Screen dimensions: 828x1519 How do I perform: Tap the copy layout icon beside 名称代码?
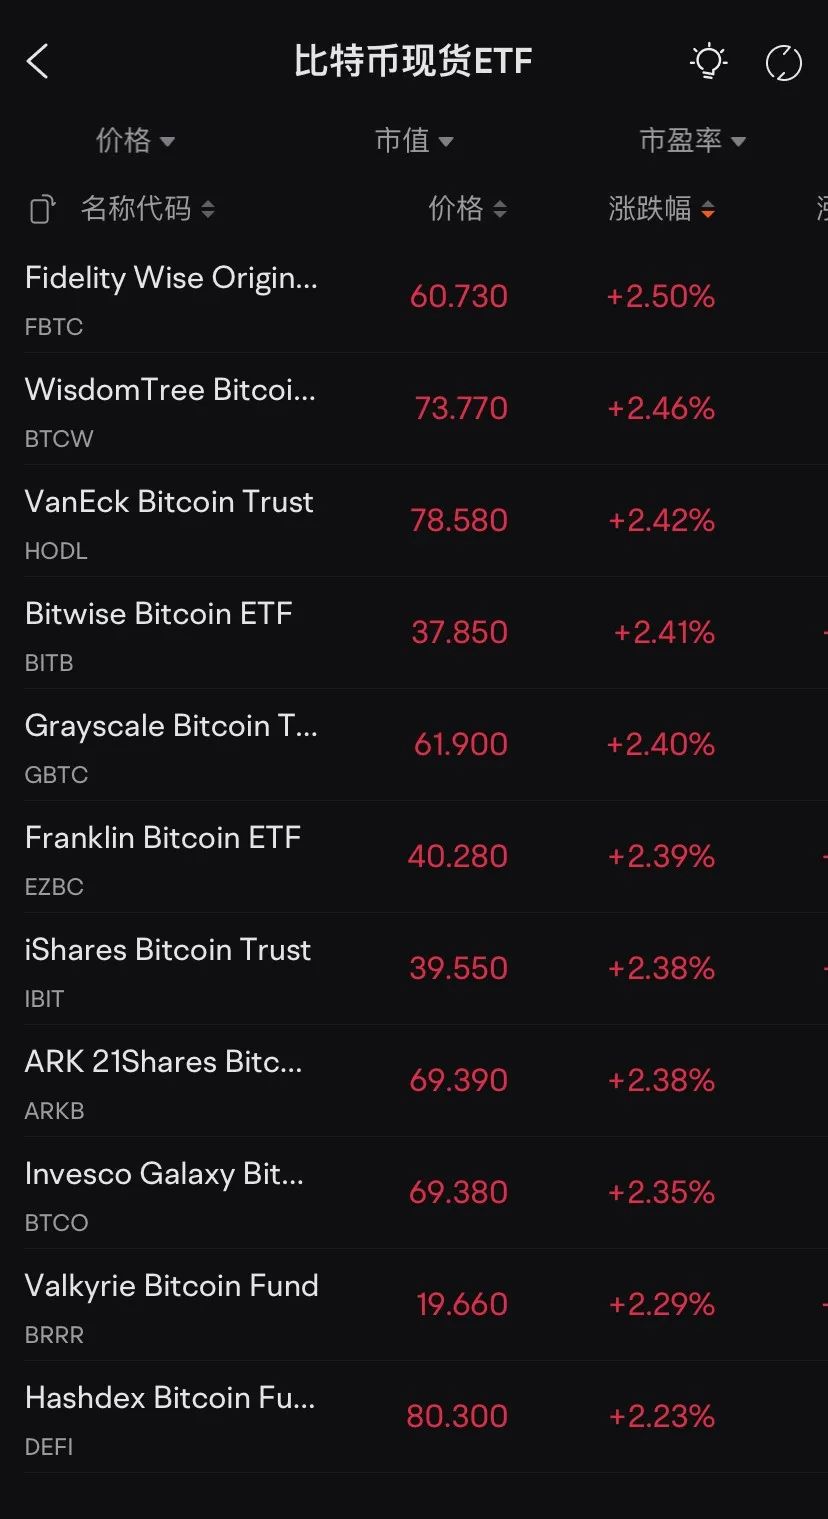coord(41,209)
